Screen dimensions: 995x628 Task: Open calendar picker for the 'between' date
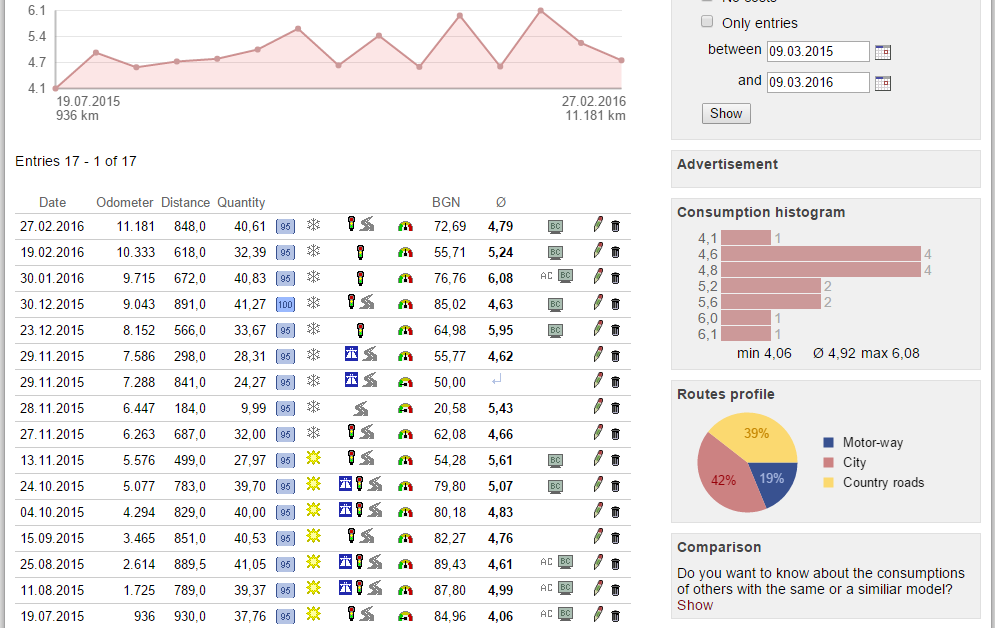pos(882,52)
